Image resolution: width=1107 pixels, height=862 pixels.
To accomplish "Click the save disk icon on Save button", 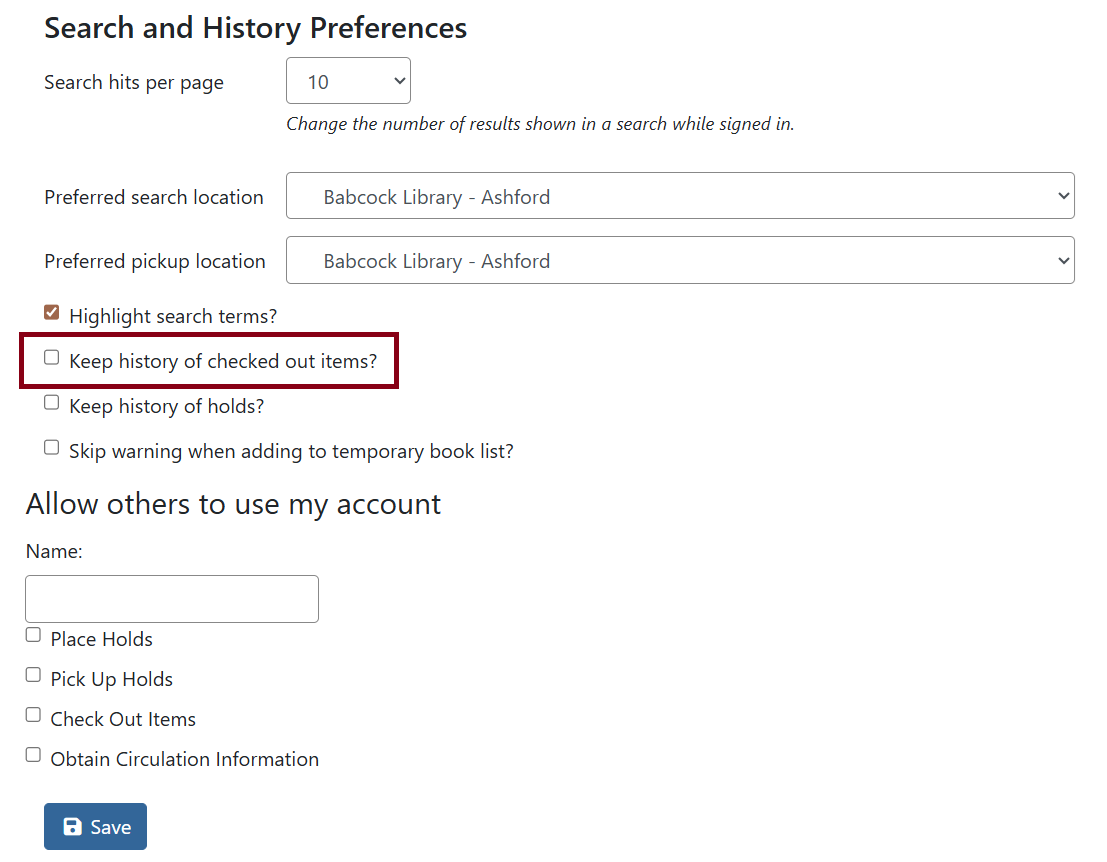I will pos(71,826).
